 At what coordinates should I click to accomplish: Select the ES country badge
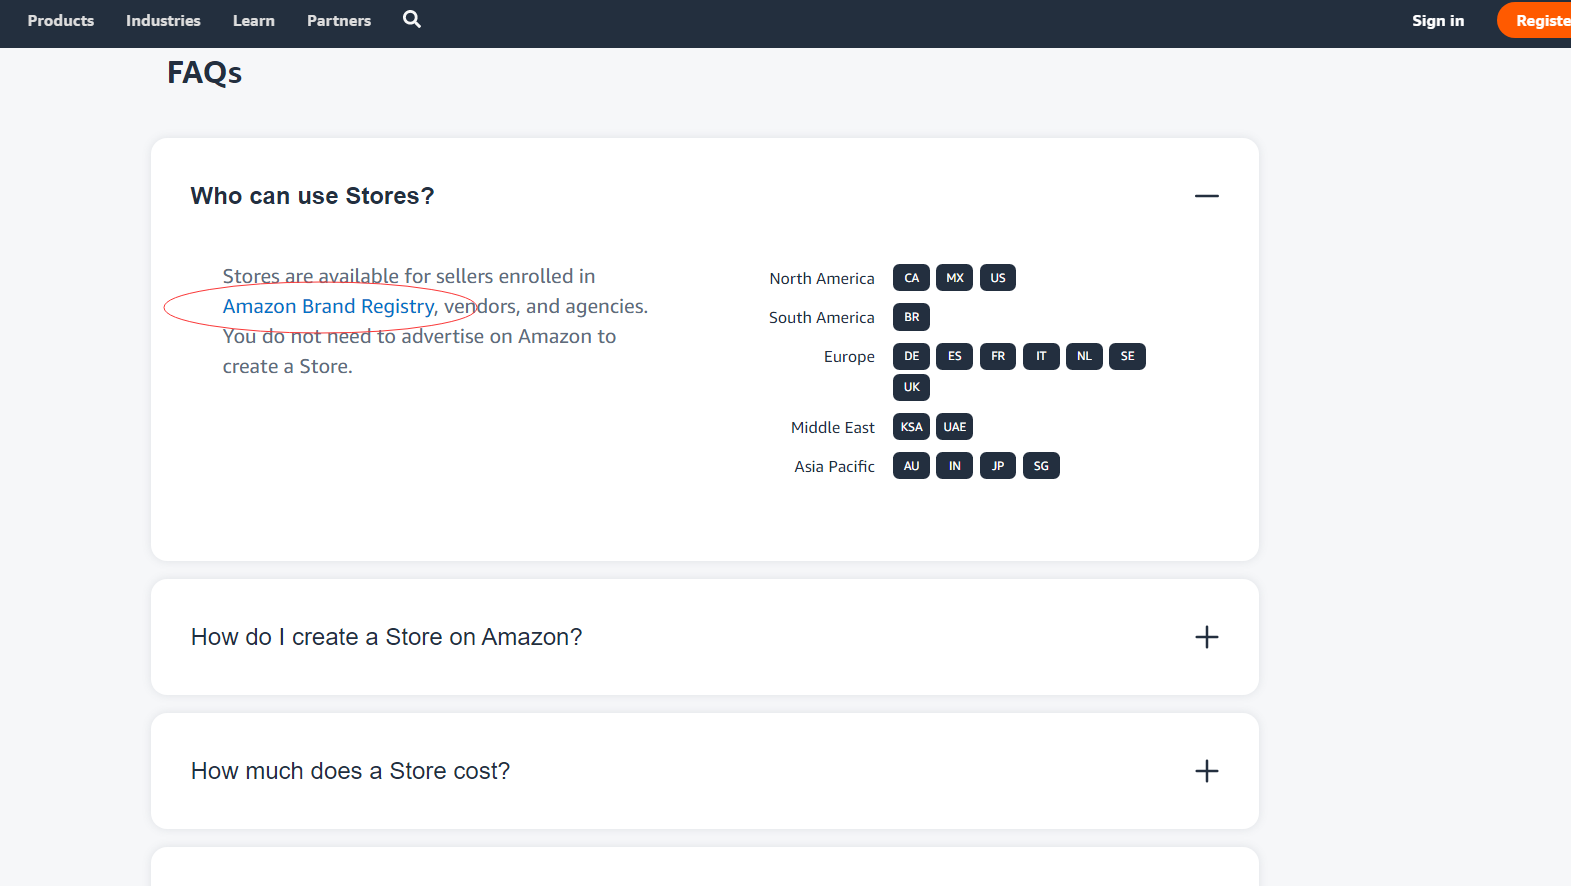pos(955,356)
